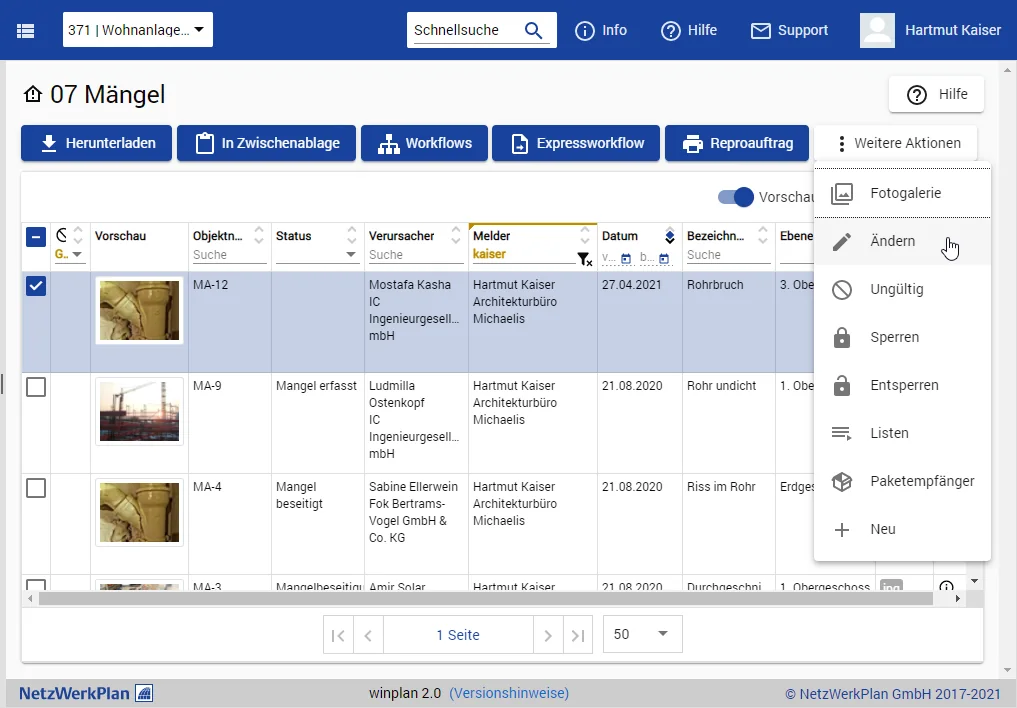Open the Weitere Aktionen menu
This screenshot has width=1017, height=708.
(896, 143)
